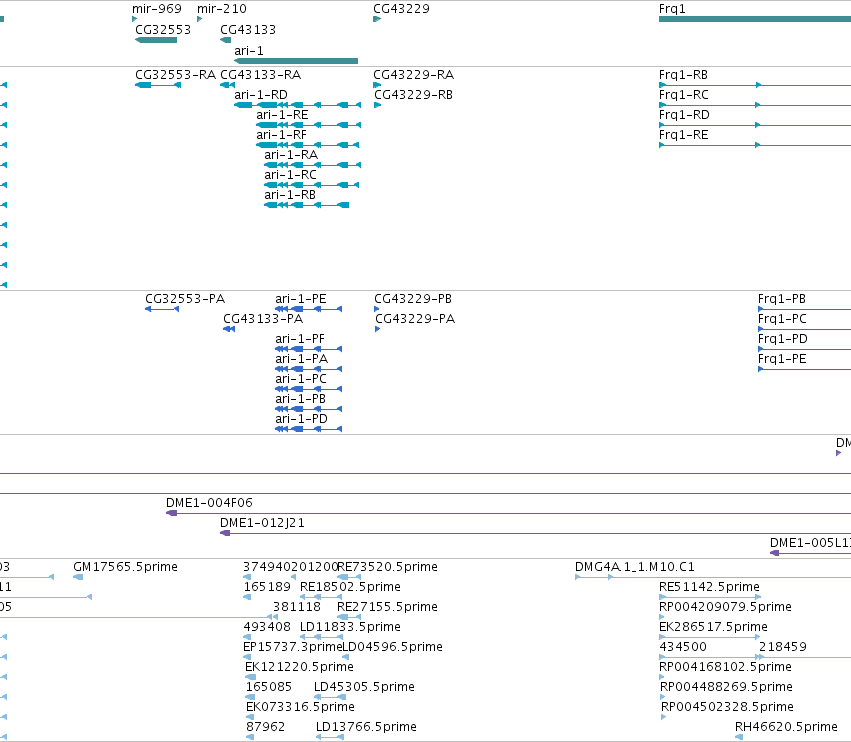Click the CG43133 gene label
The image size is (851, 742).
coord(248,29)
